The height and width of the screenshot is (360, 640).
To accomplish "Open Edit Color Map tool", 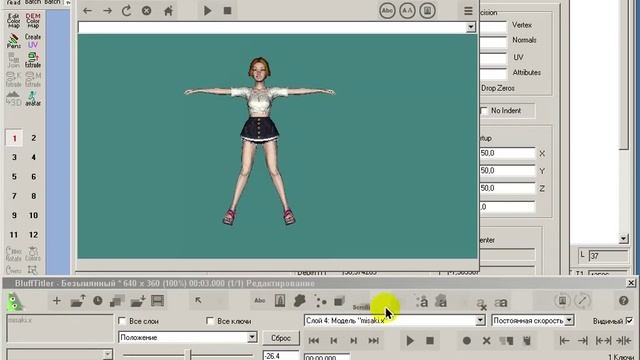I will (x=13, y=20).
